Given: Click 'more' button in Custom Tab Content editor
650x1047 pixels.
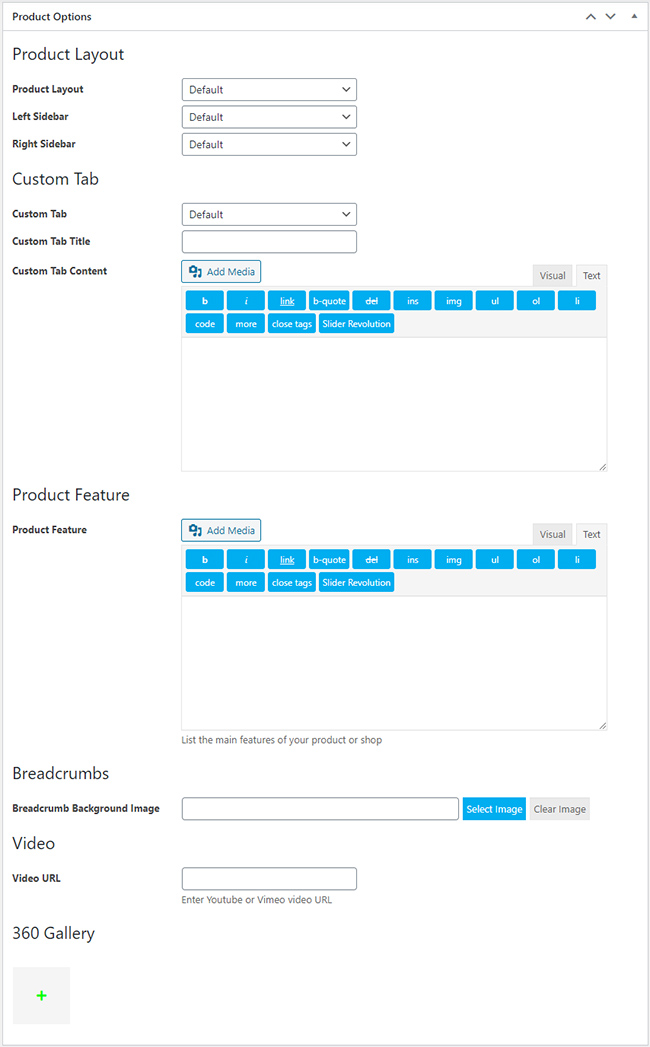Looking at the screenshot, I should pyautogui.click(x=246, y=324).
